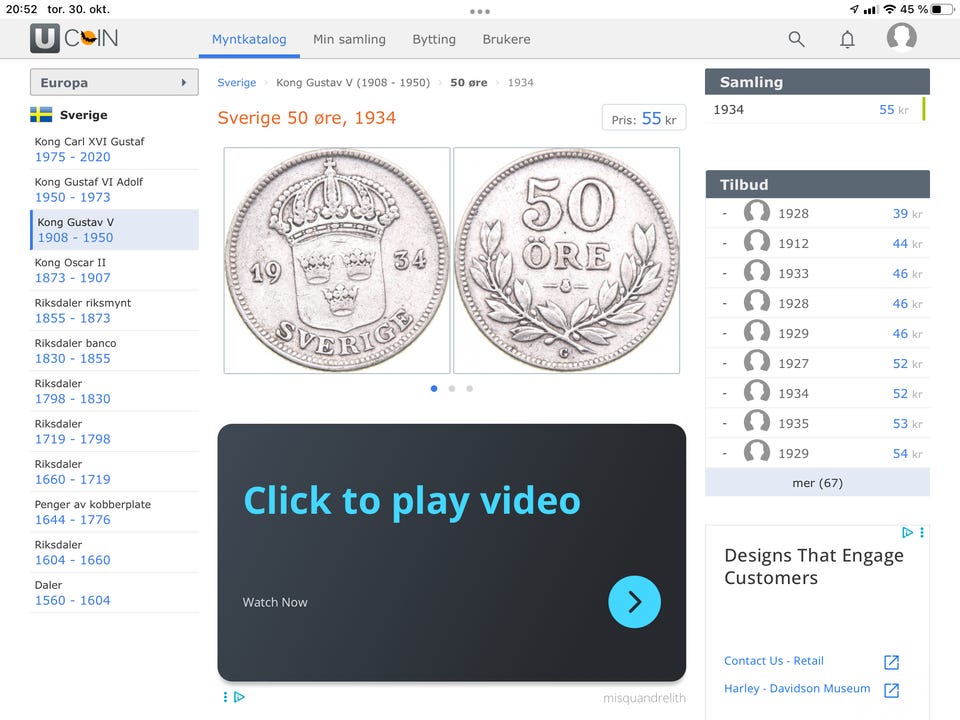Image resolution: width=960 pixels, height=720 pixels.
Task: Open the Min samling tab
Action: [349, 39]
